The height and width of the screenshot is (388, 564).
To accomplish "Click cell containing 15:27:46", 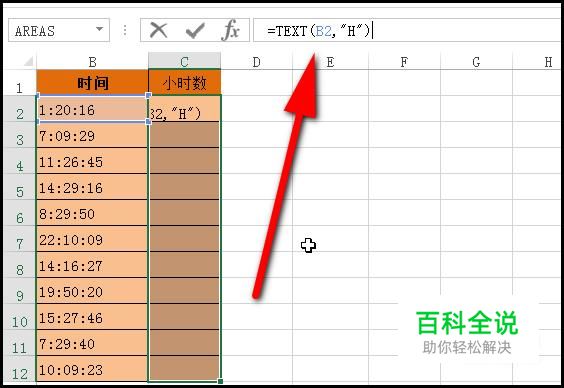I will (x=92, y=317).
